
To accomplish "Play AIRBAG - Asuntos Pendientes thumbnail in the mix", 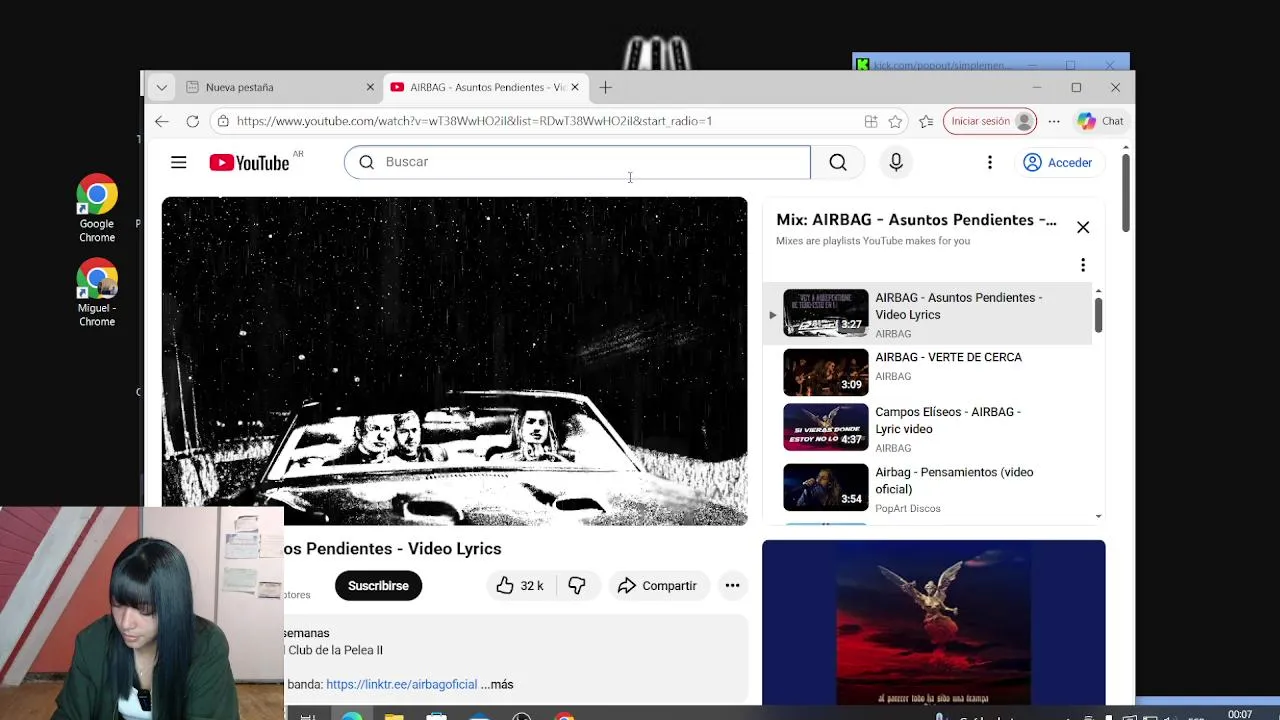I will (826, 313).
